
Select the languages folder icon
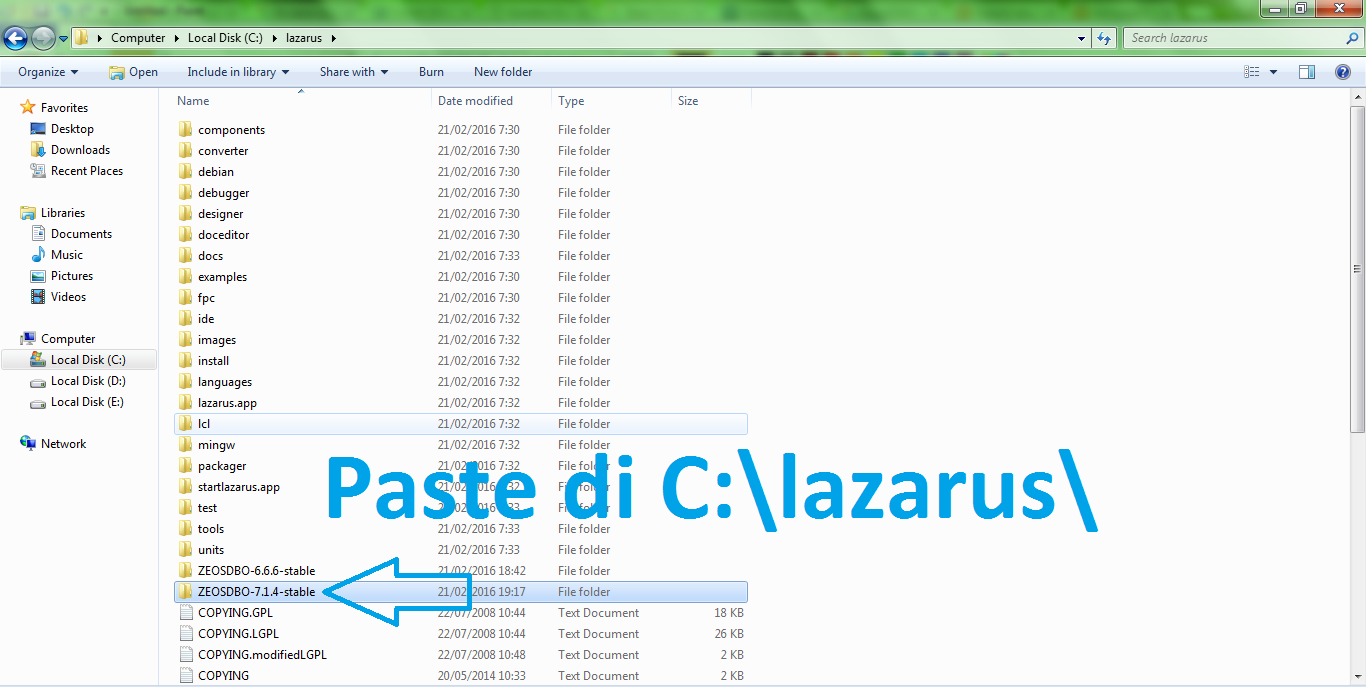[185, 381]
